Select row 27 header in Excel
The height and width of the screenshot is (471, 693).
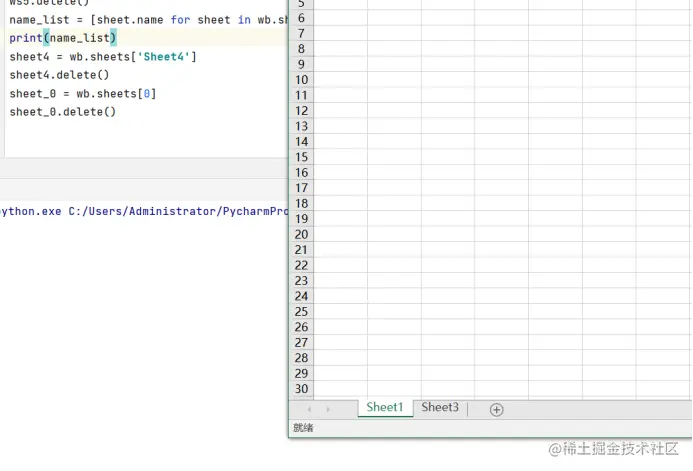[301, 343]
